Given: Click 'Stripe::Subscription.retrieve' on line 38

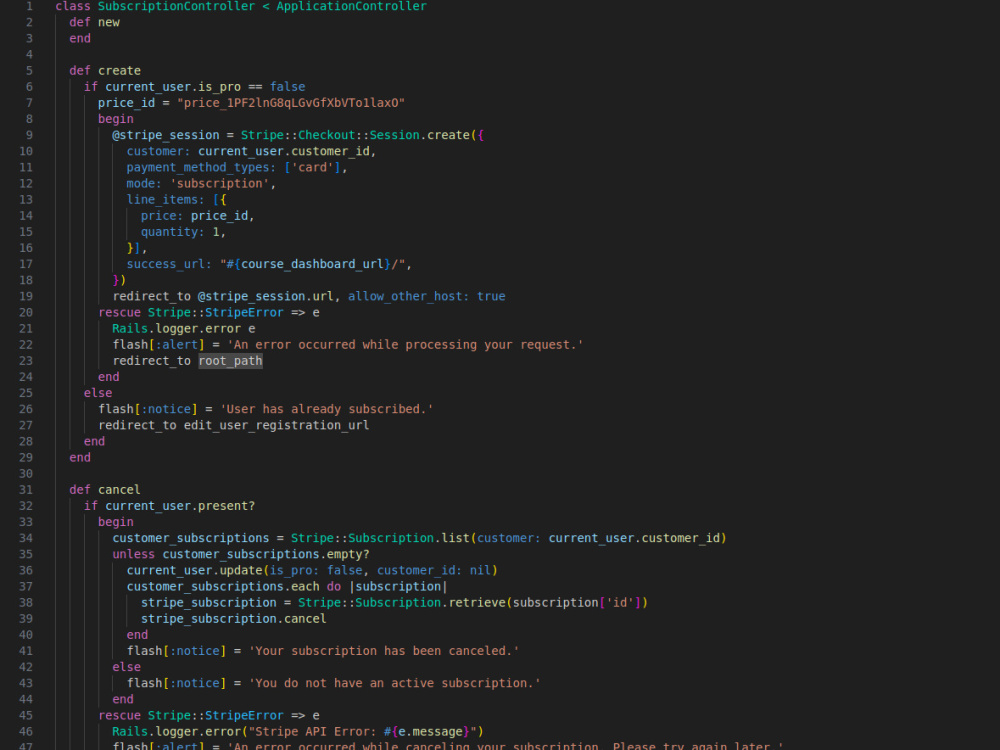Looking at the screenshot, I should pos(402,603).
